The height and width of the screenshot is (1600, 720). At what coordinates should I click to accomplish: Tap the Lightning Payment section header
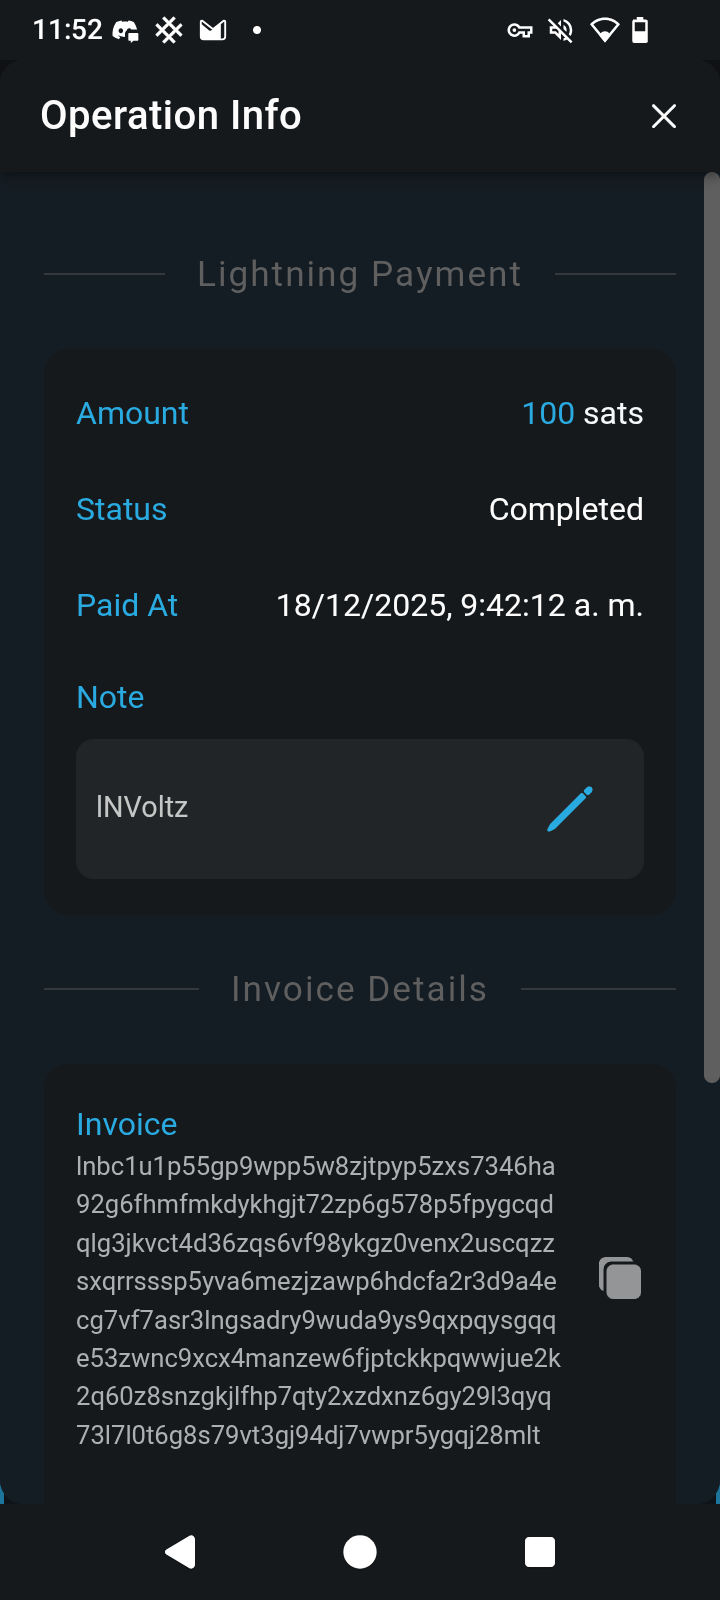(359, 274)
